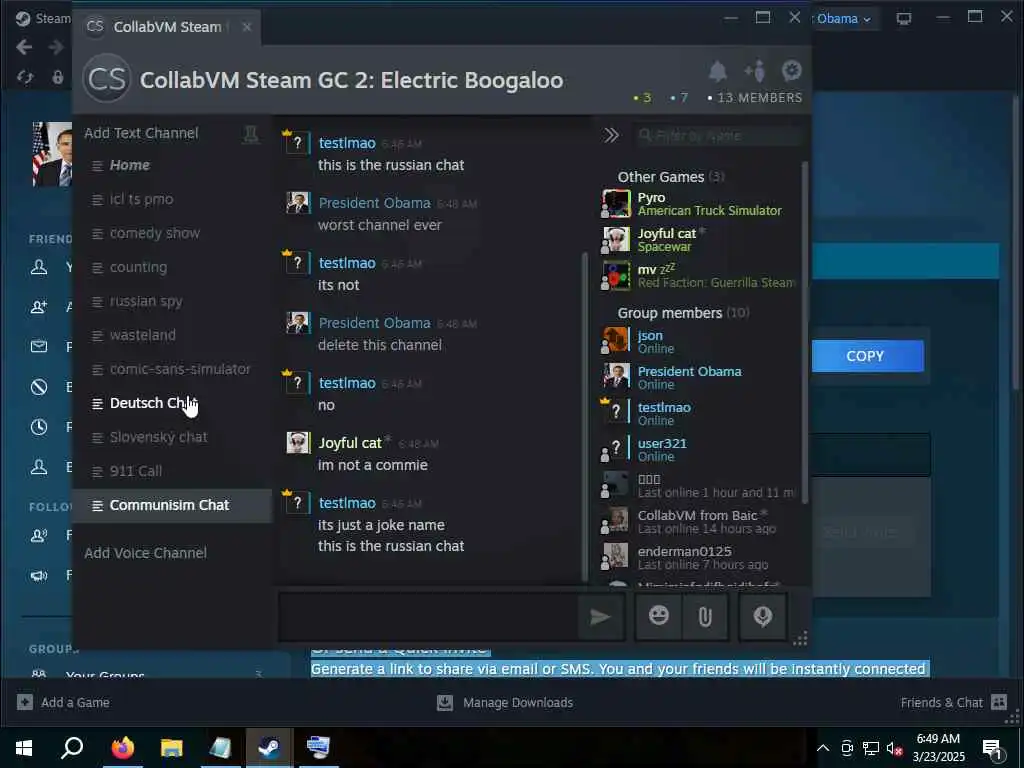Switch to the russian spy channel

172,301
